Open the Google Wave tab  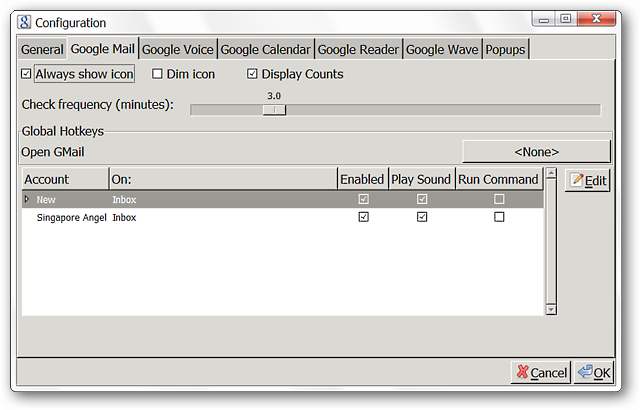pos(442,49)
